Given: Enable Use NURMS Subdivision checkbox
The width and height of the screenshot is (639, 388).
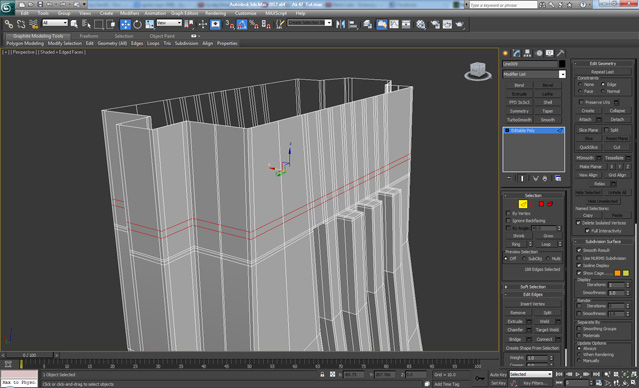Looking at the screenshot, I should tap(579, 258).
